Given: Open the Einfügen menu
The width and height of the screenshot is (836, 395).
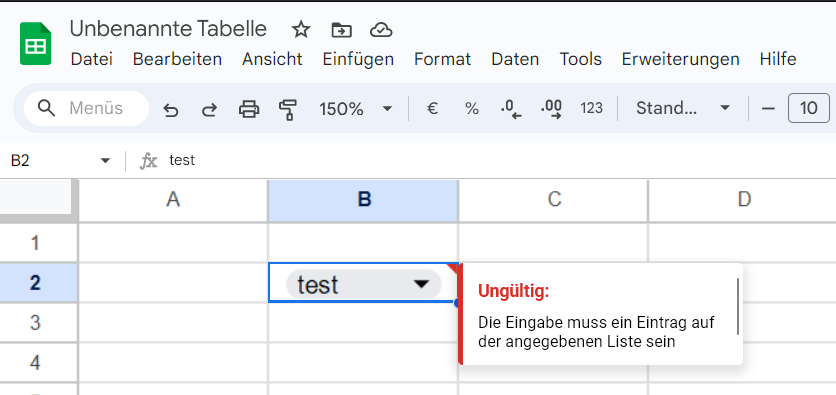Looking at the screenshot, I should (358, 59).
